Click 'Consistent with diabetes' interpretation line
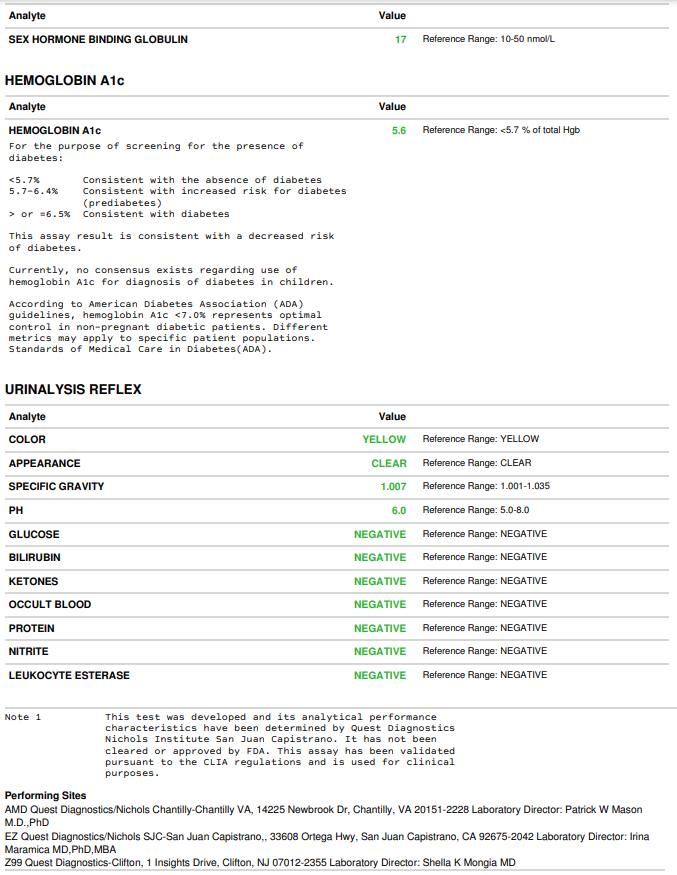 [156, 214]
